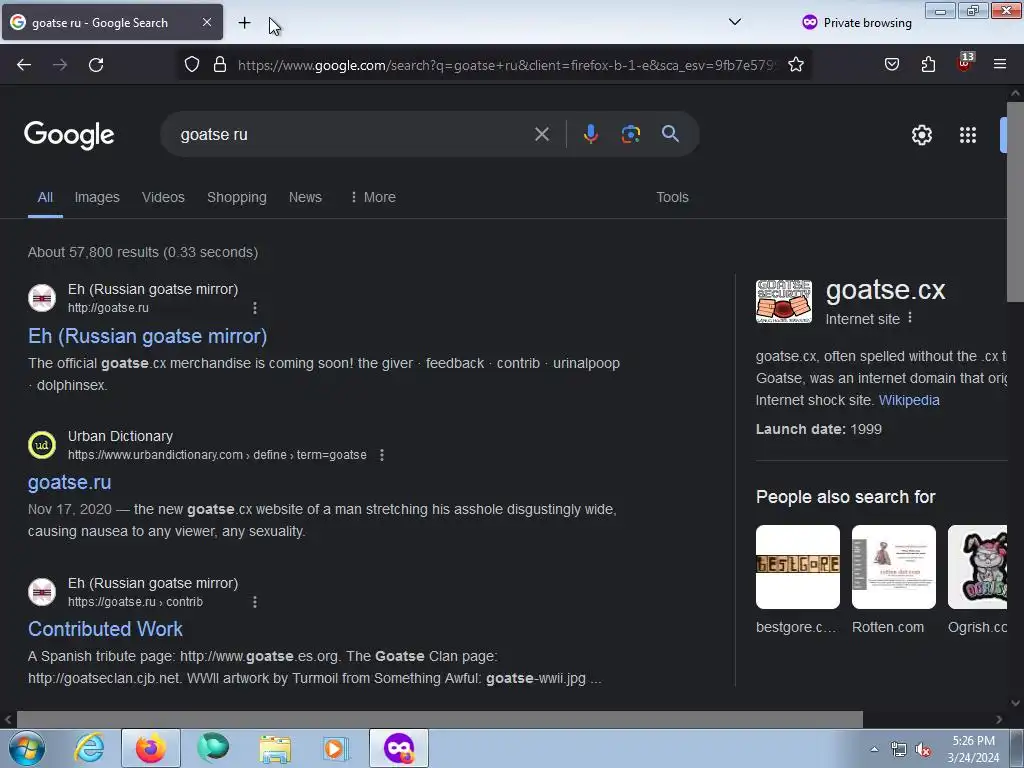
Task: Open the Wikipedia link in panel
Action: pyautogui.click(x=909, y=400)
